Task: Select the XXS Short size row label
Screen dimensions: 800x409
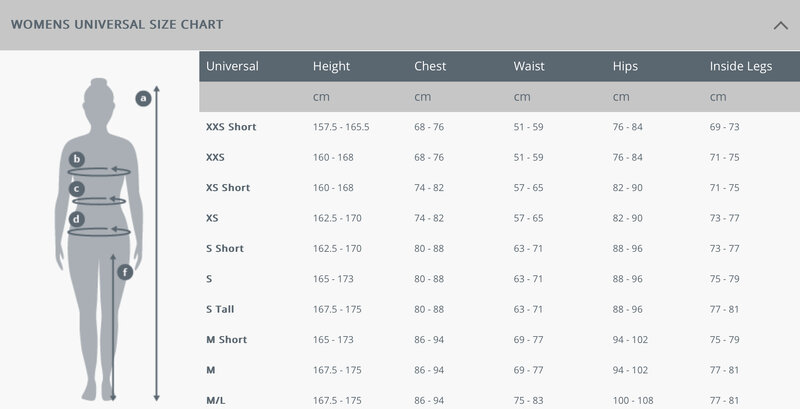Action: click(231, 127)
